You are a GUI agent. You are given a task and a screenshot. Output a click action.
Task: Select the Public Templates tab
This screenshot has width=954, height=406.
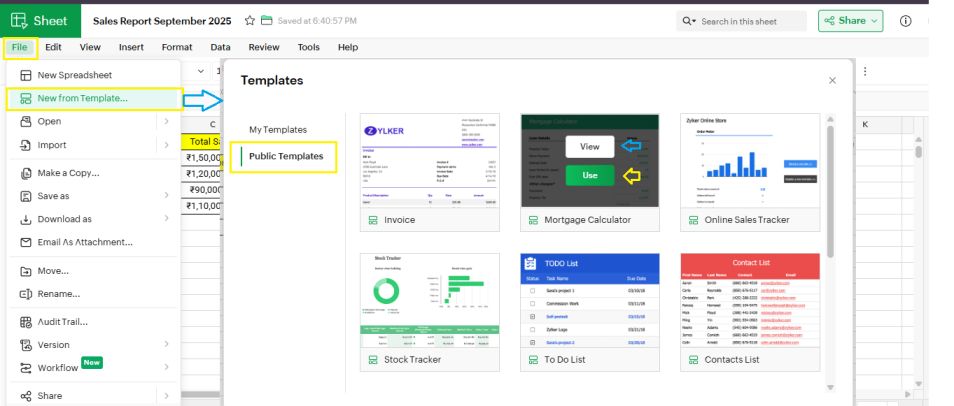(284, 157)
